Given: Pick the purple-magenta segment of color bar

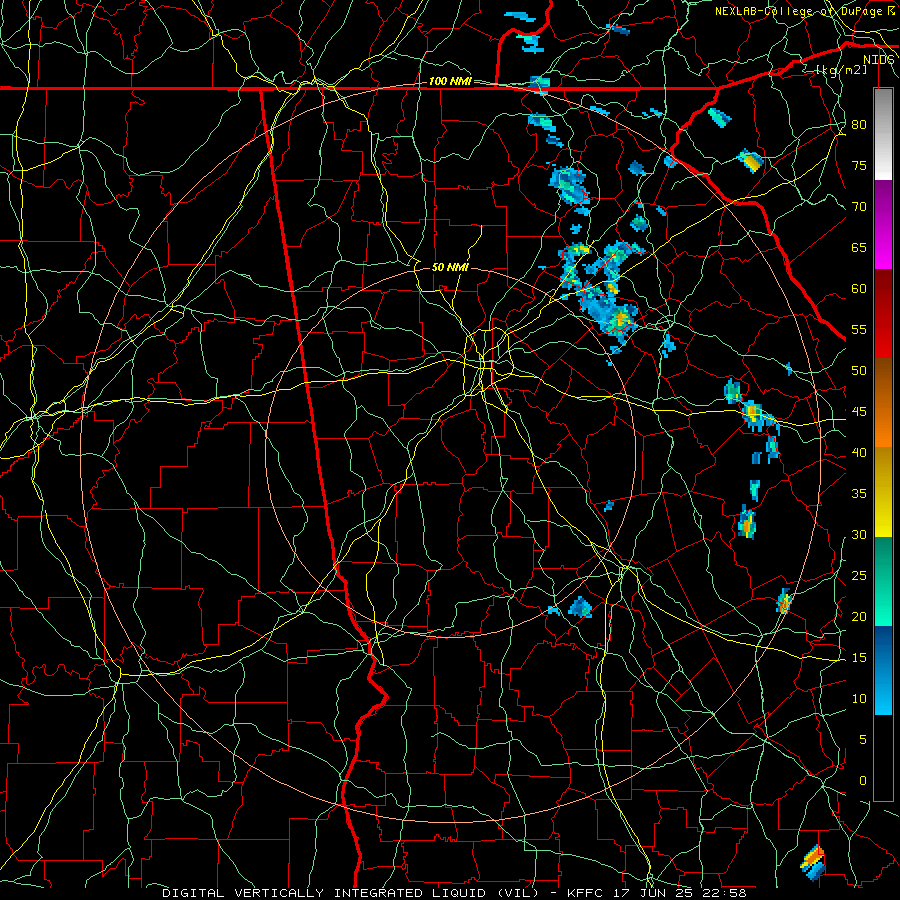Looking at the screenshot, I should click(883, 224).
